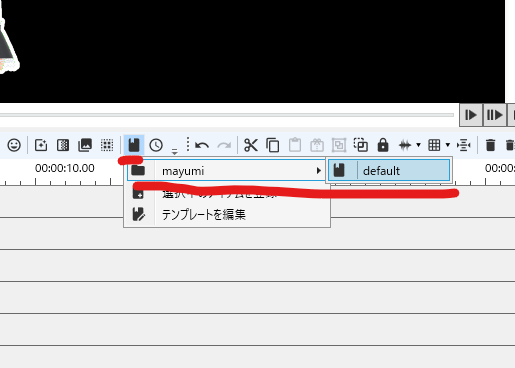
Task: Click the play button beside seek bar
Action: tap(471, 115)
